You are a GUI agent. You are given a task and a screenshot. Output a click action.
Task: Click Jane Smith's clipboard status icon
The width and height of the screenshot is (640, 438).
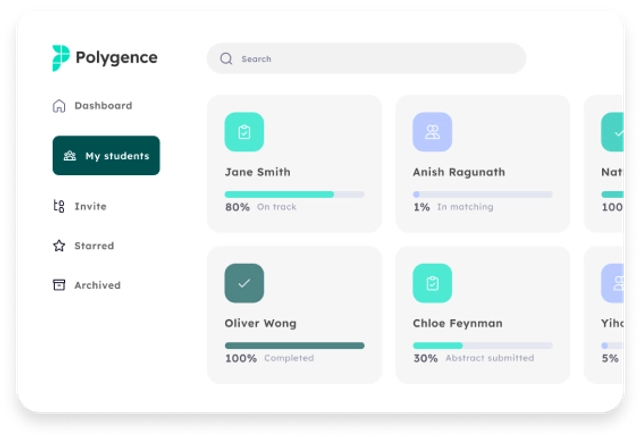click(x=244, y=132)
